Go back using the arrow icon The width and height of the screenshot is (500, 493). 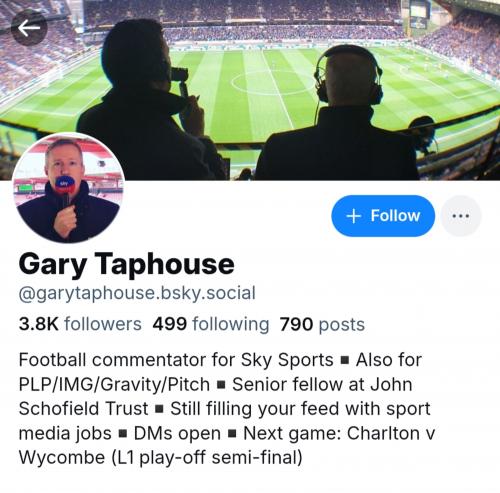click(x=29, y=28)
